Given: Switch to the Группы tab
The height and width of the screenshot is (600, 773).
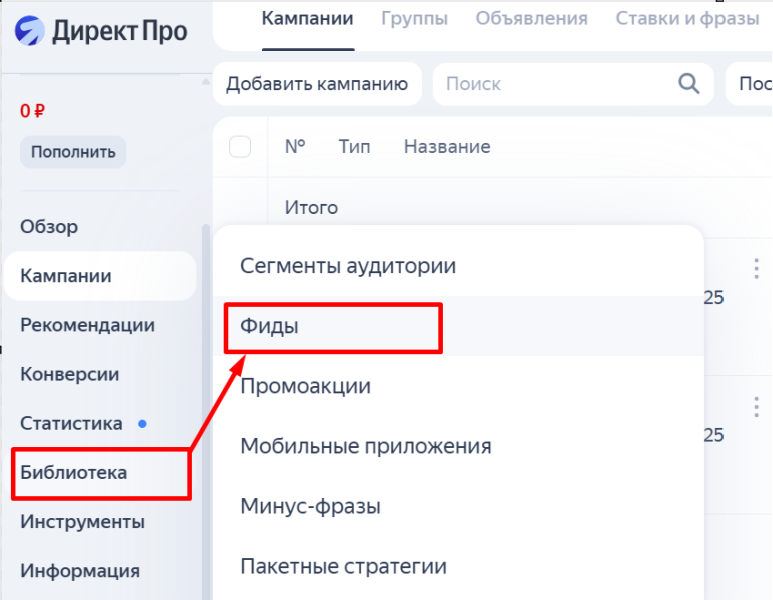Looking at the screenshot, I should 414,19.
